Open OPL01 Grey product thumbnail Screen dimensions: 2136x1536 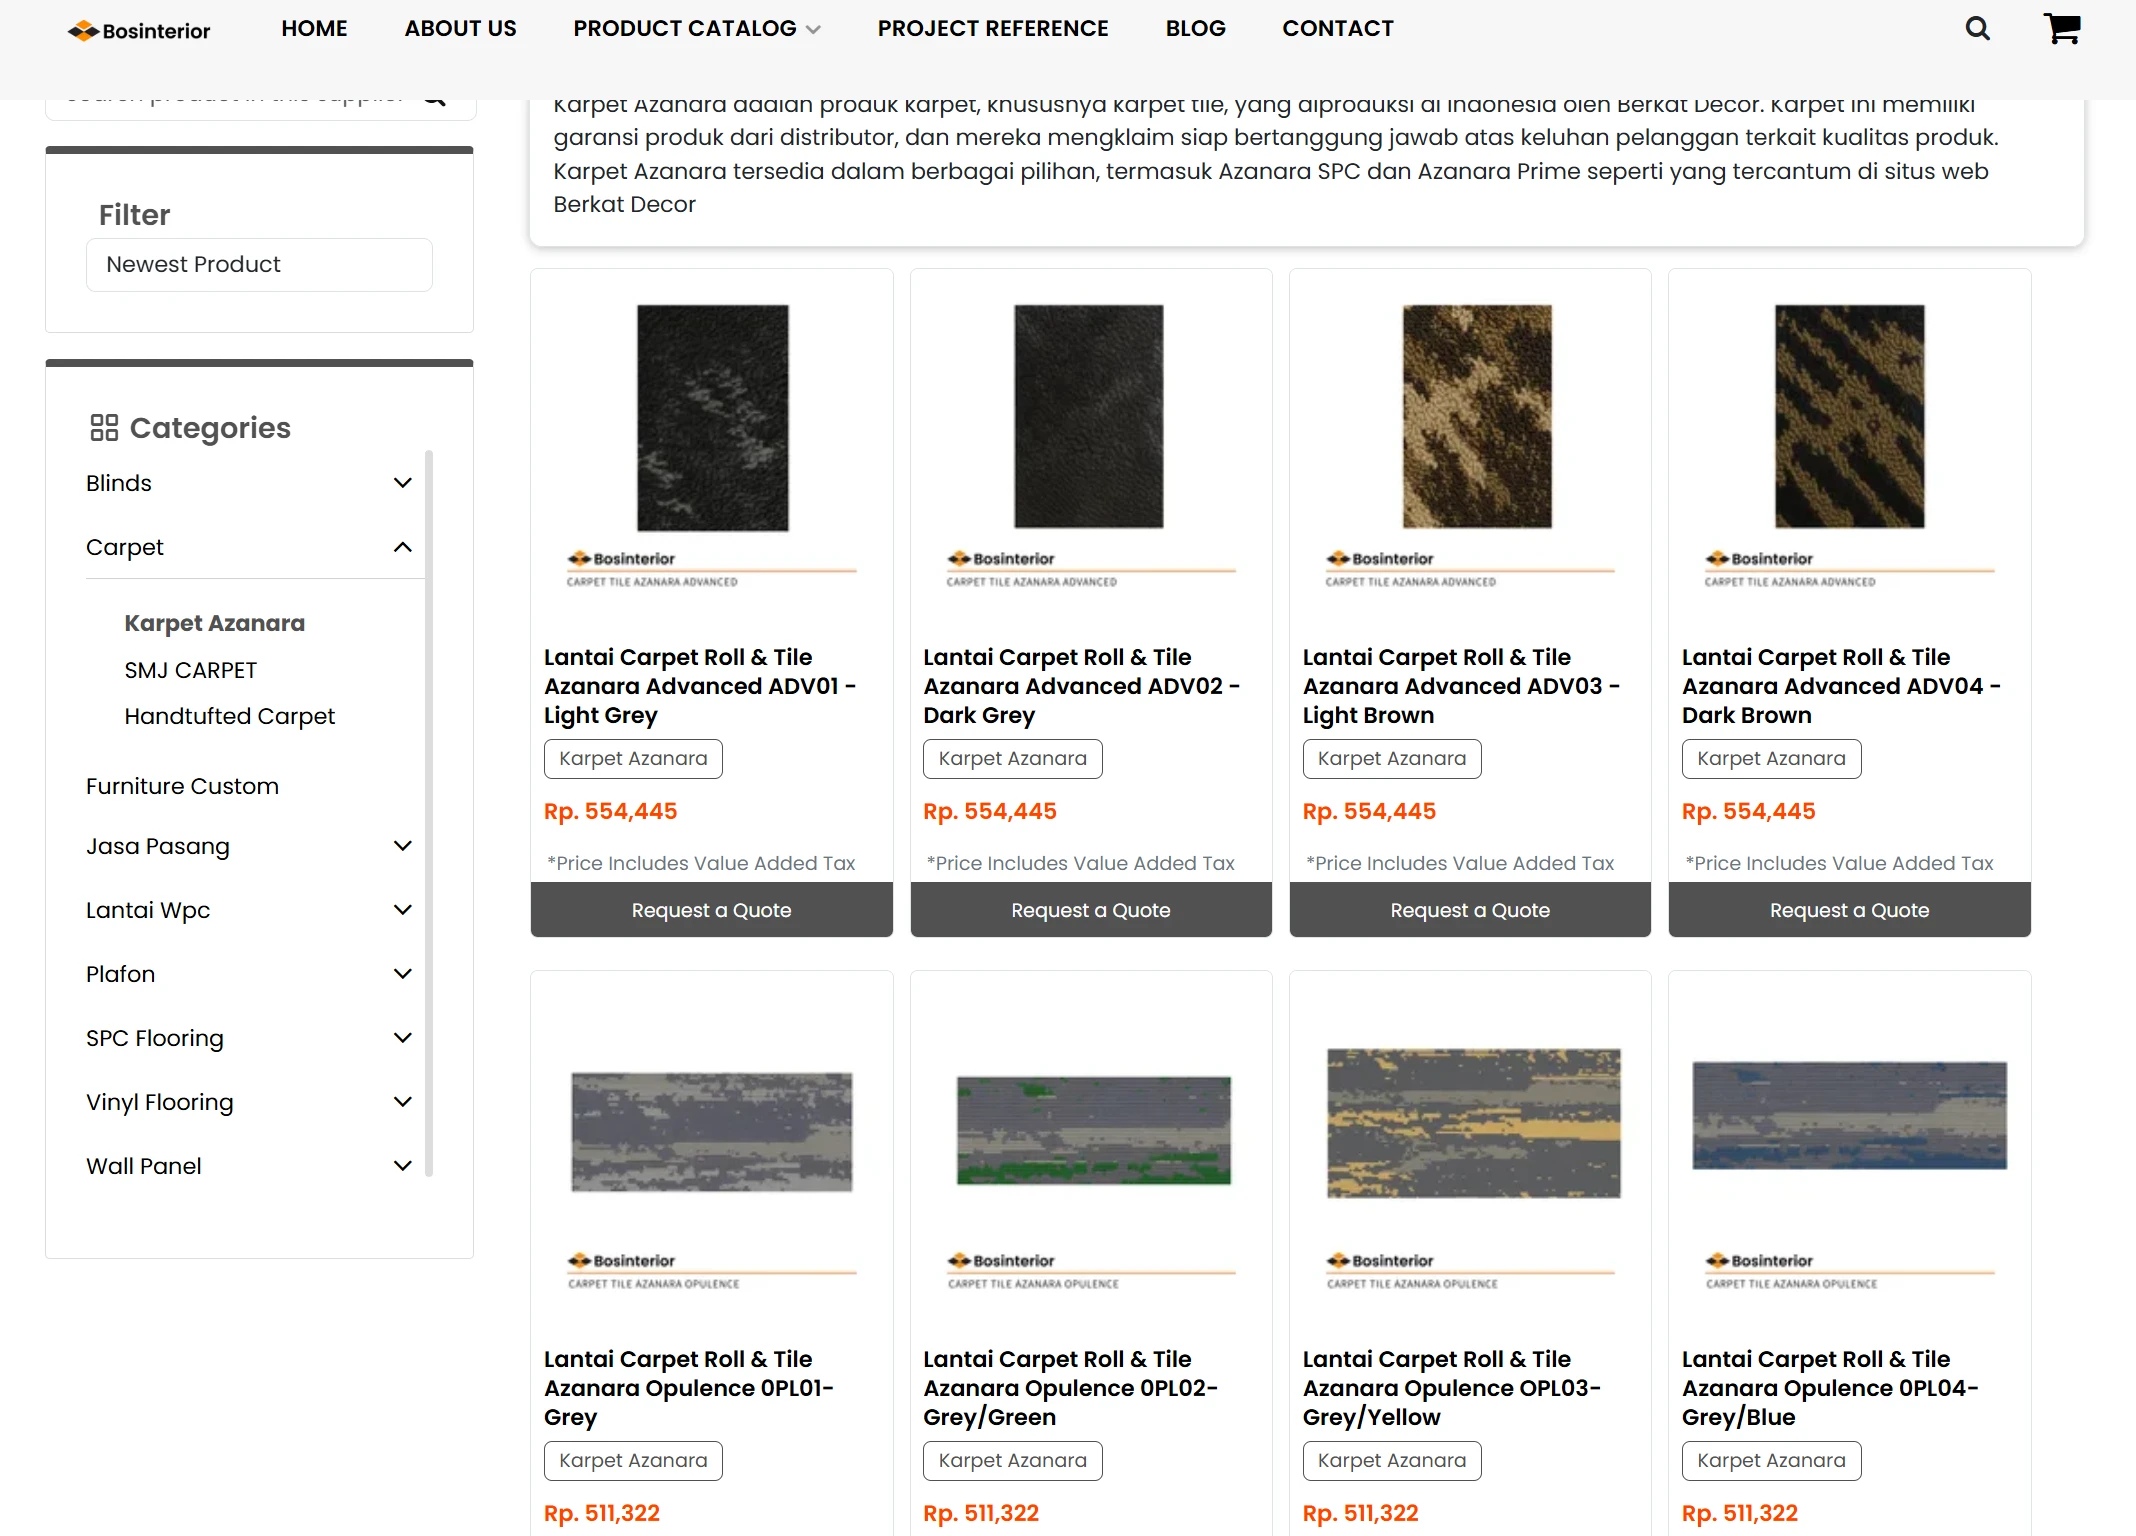[x=712, y=1150]
